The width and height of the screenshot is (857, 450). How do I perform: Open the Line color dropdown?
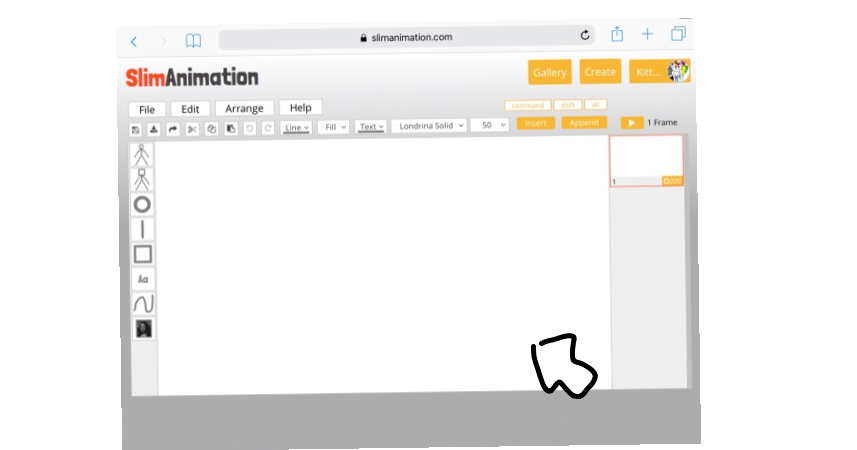tap(296, 127)
